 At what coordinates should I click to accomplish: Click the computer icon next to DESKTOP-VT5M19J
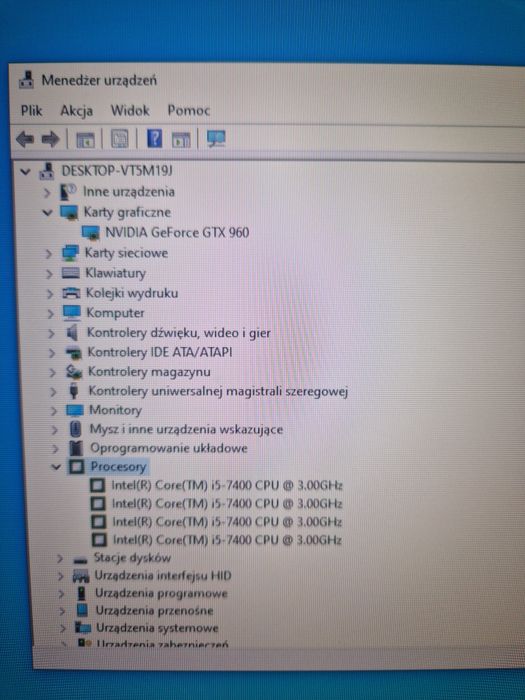(46, 171)
